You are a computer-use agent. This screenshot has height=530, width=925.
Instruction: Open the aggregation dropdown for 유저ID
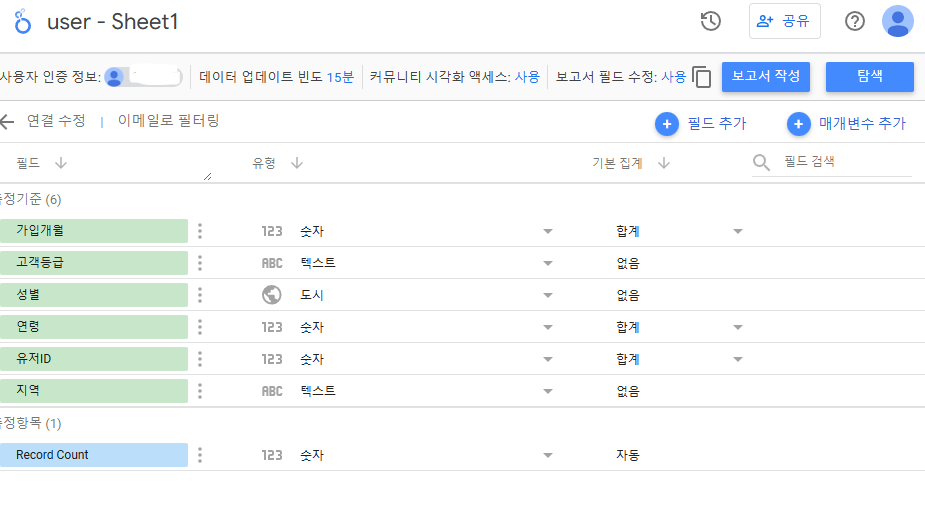(737, 359)
